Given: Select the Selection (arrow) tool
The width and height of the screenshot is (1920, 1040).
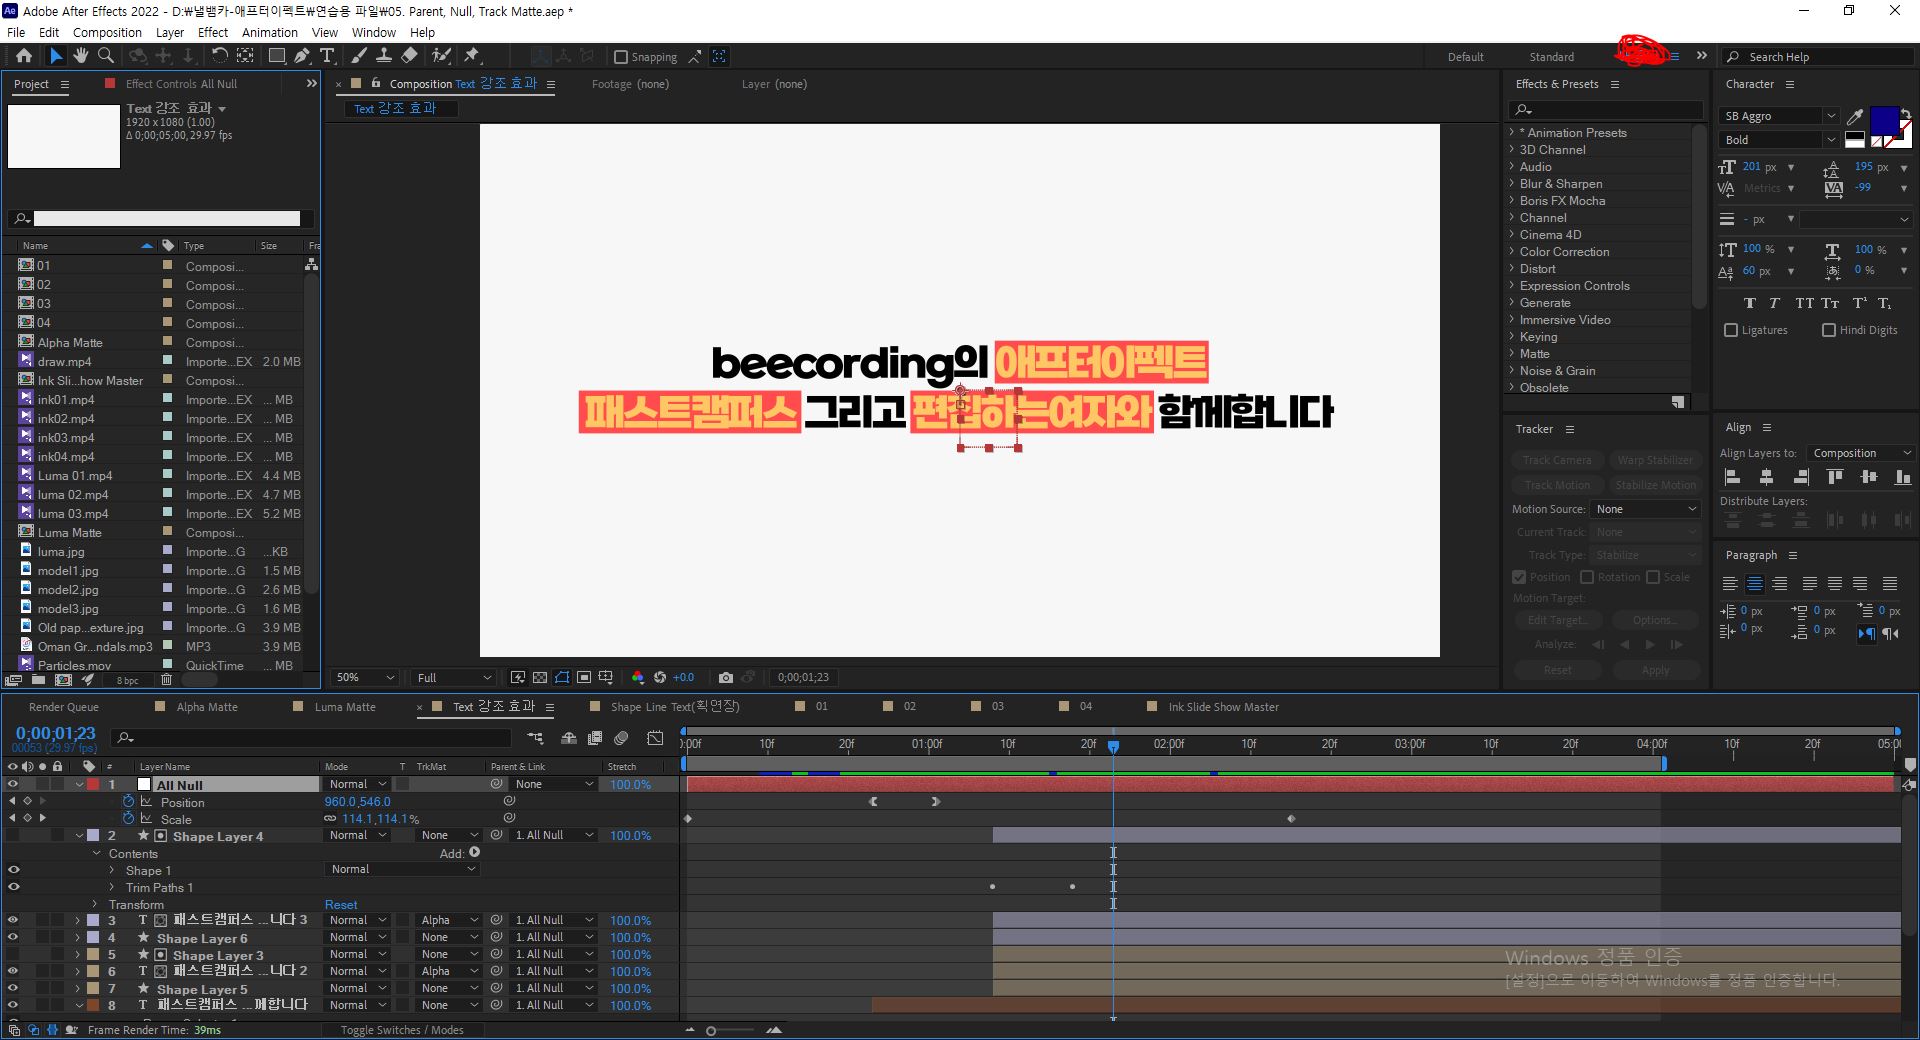Looking at the screenshot, I should click(56, 56).
